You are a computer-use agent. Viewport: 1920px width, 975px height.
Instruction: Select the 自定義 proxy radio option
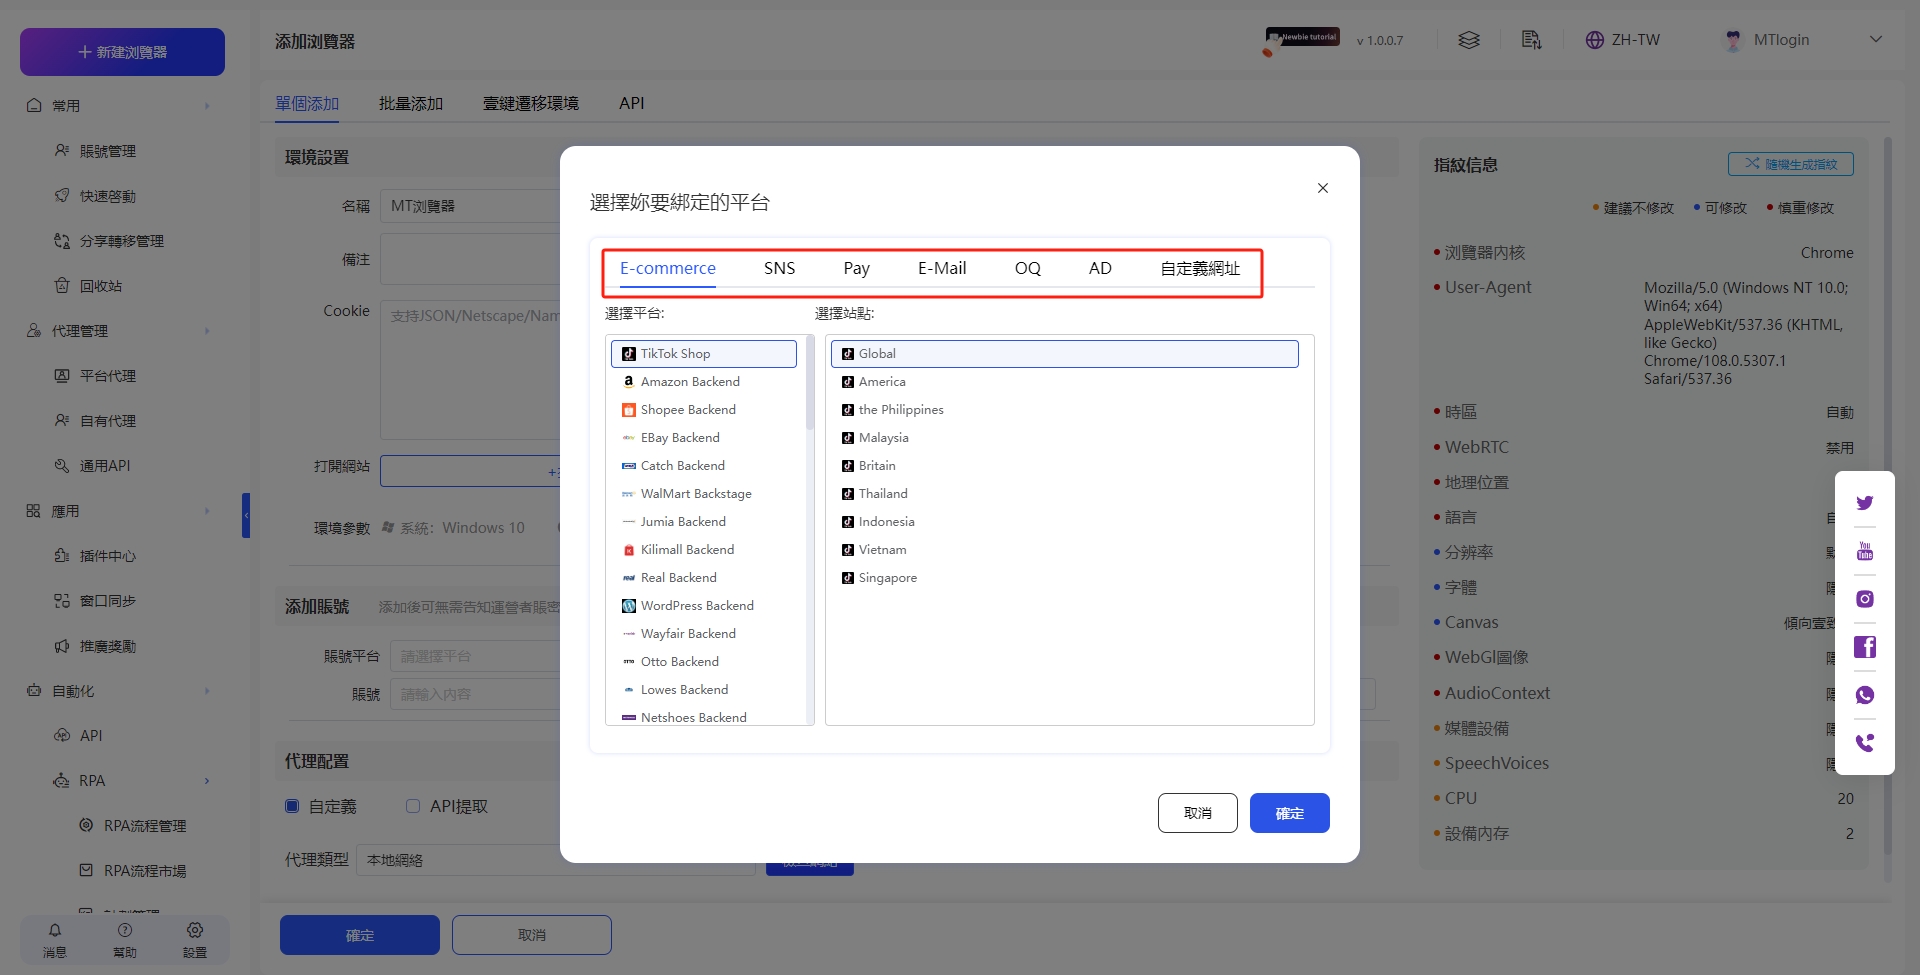292,806
